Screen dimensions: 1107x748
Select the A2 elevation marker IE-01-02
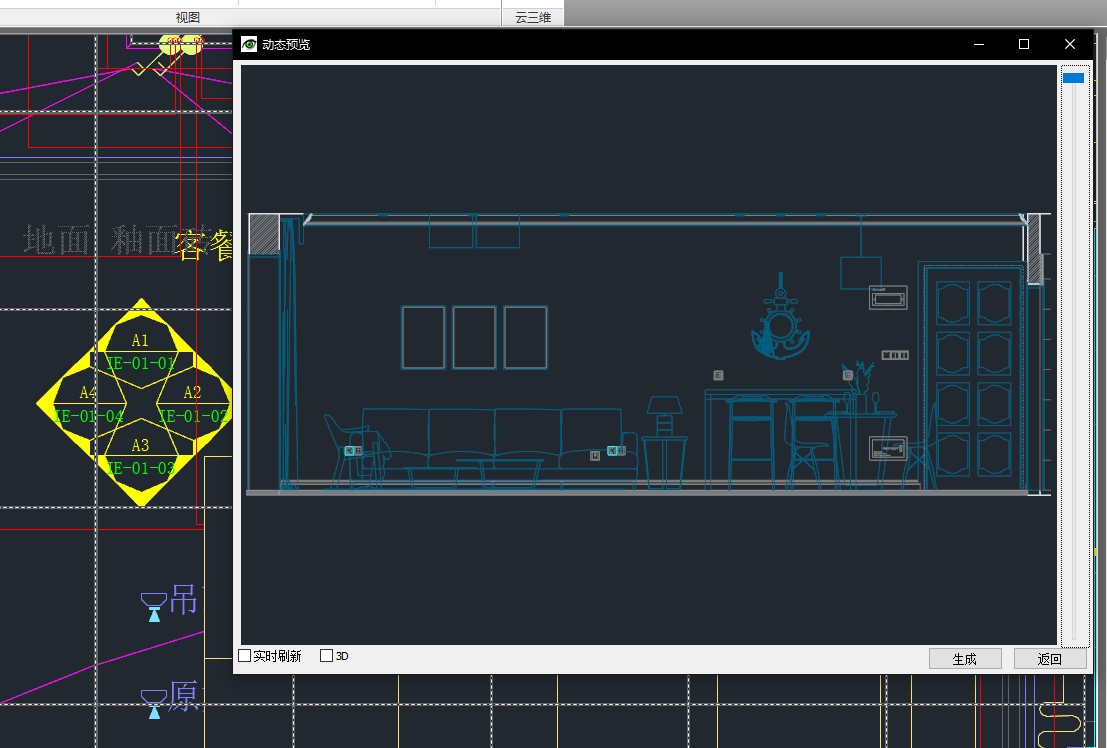coord(193,405)
